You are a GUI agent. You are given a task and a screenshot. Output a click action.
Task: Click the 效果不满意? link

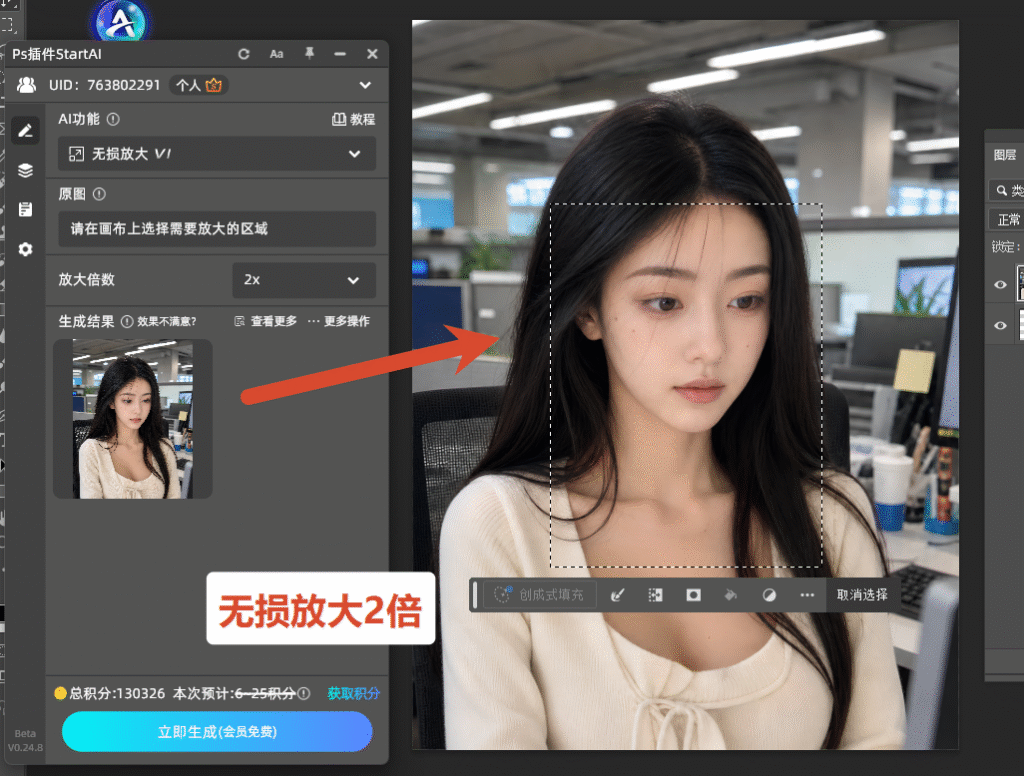167,321
